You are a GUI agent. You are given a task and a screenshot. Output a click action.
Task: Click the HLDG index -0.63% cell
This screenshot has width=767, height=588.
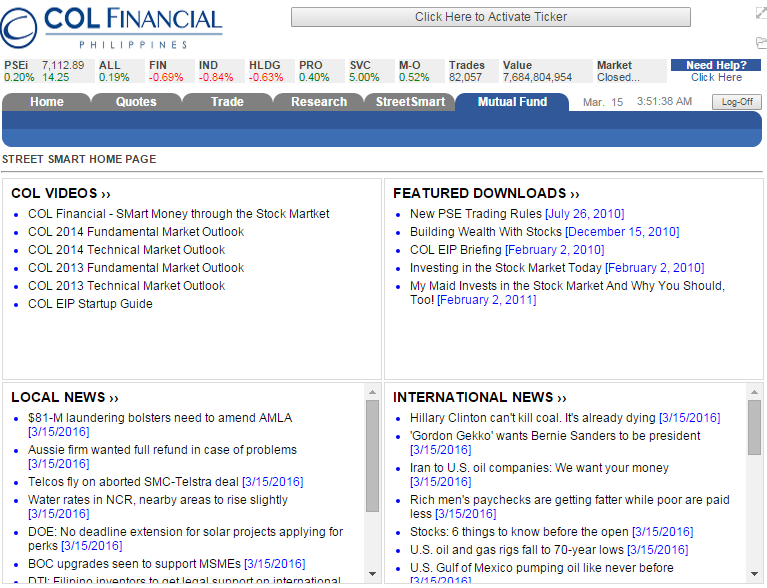271,71
